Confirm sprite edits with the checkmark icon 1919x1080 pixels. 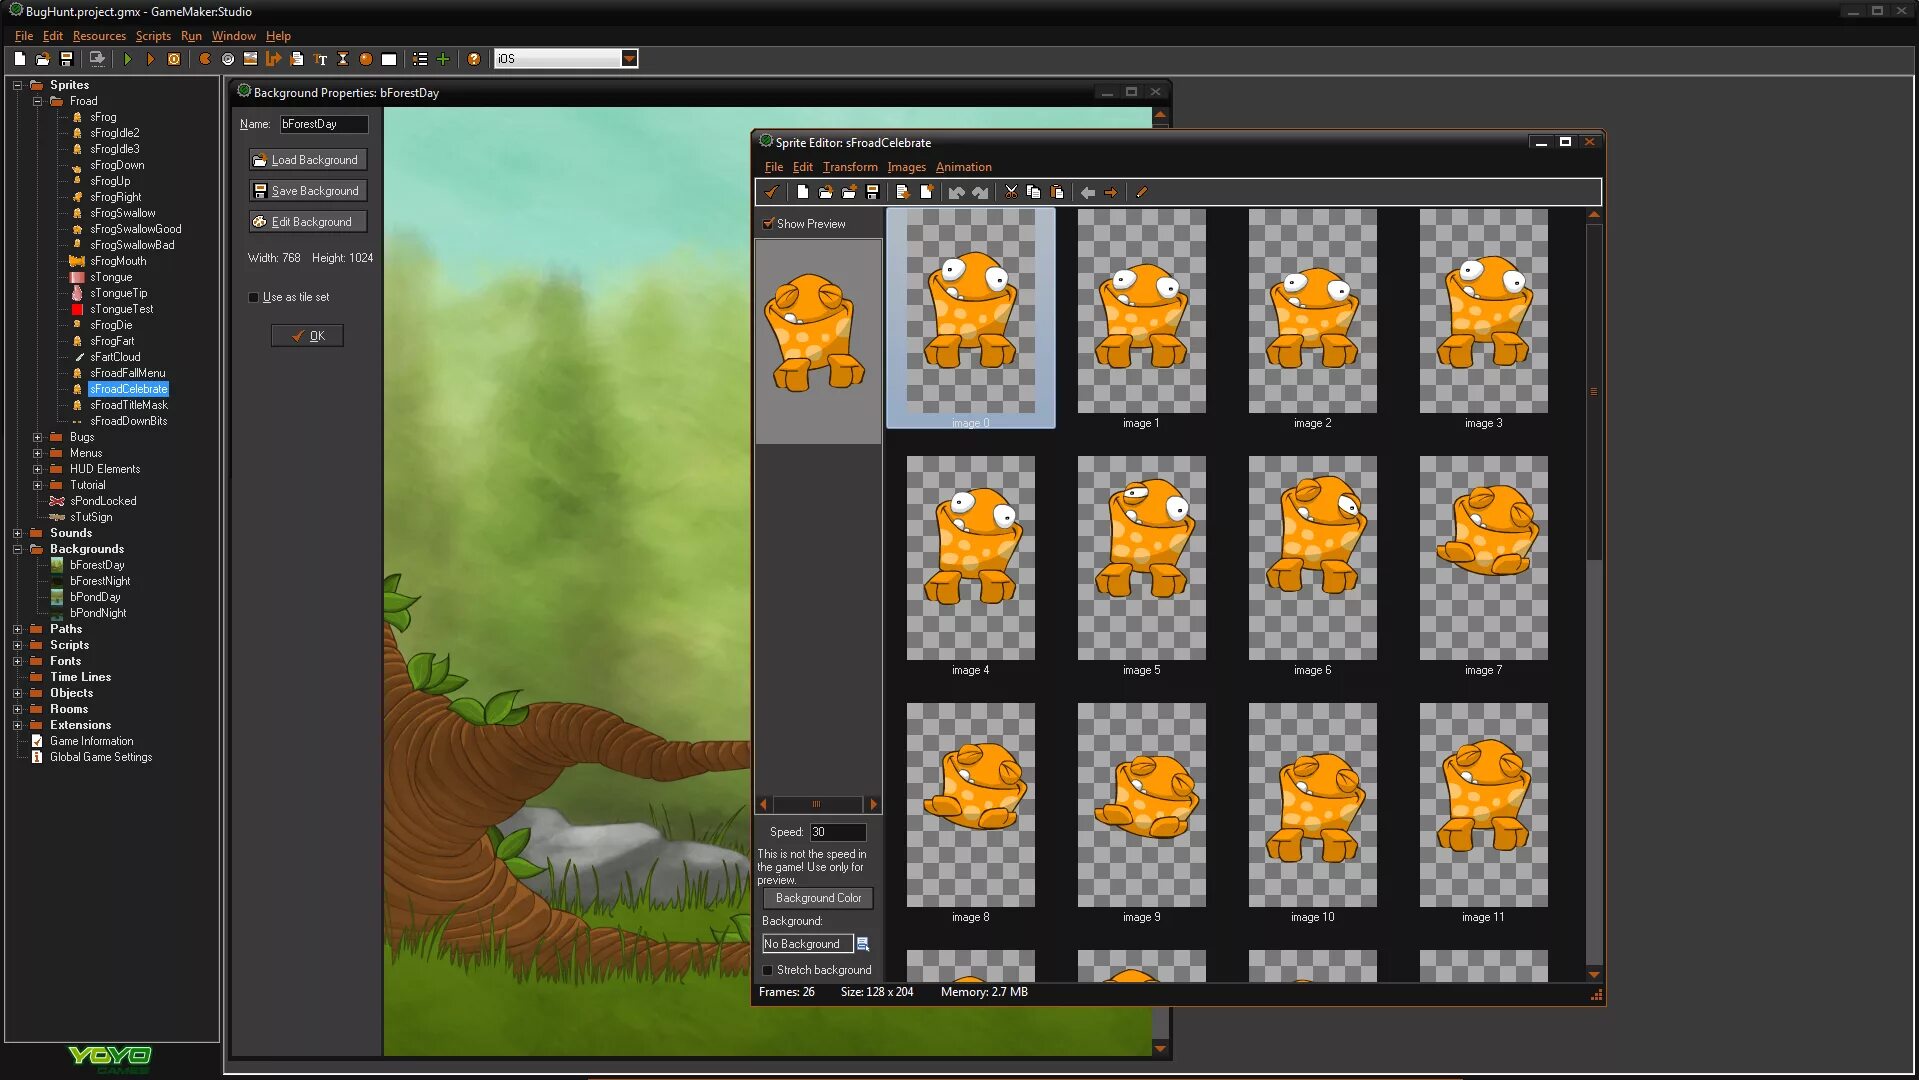[771, 192]
